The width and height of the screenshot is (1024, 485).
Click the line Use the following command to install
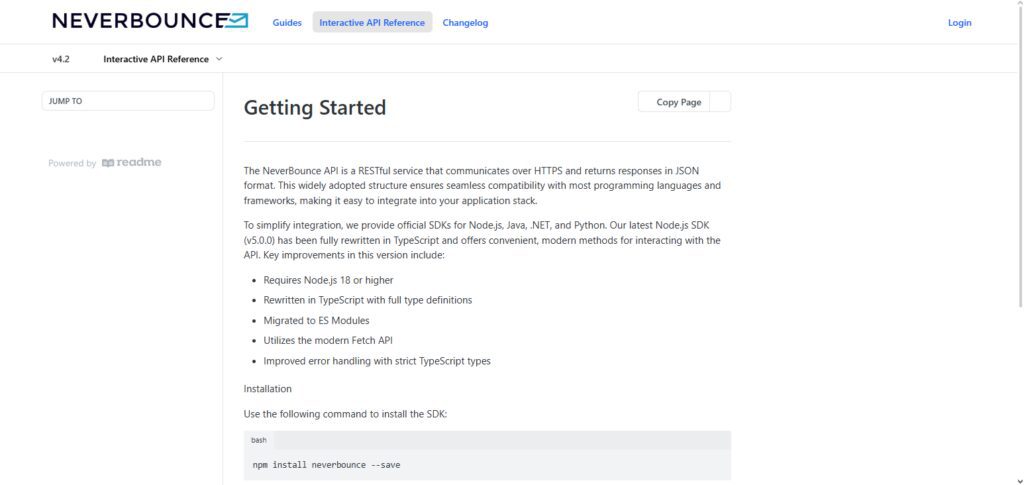(x=345, y=414)
